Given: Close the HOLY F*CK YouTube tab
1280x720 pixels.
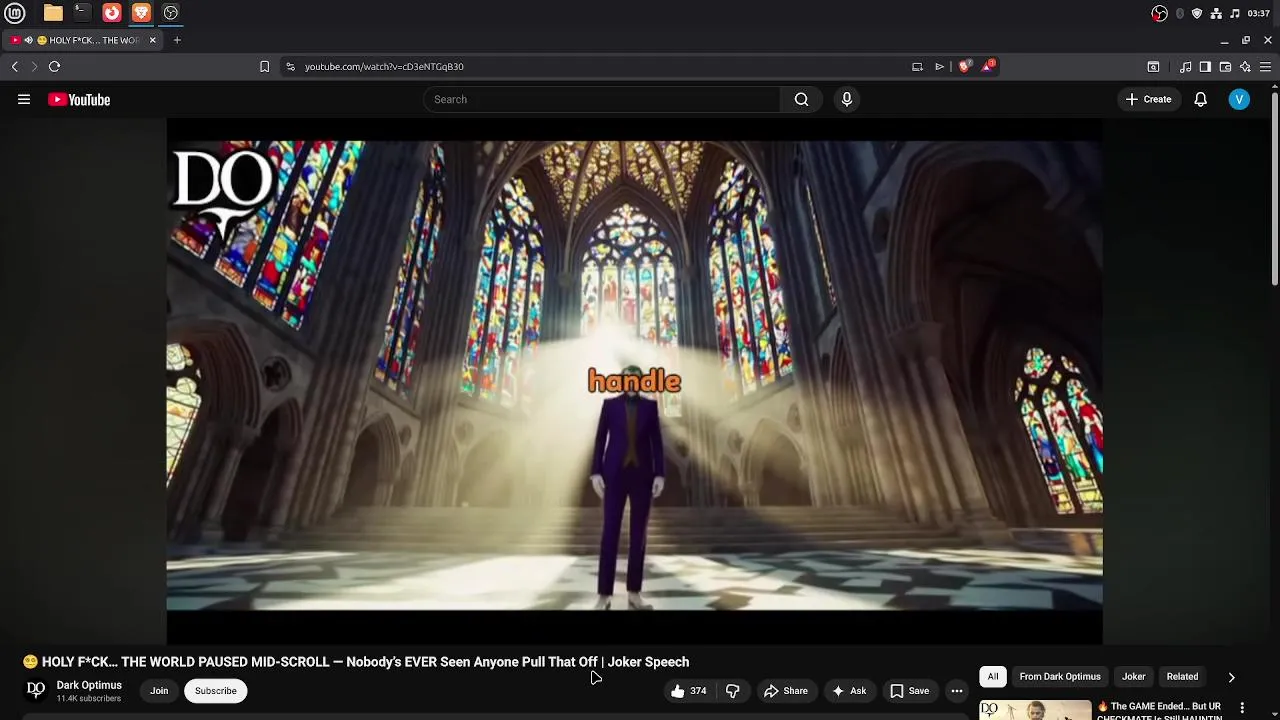Looking at the screenshot, I should pos(152,40).
